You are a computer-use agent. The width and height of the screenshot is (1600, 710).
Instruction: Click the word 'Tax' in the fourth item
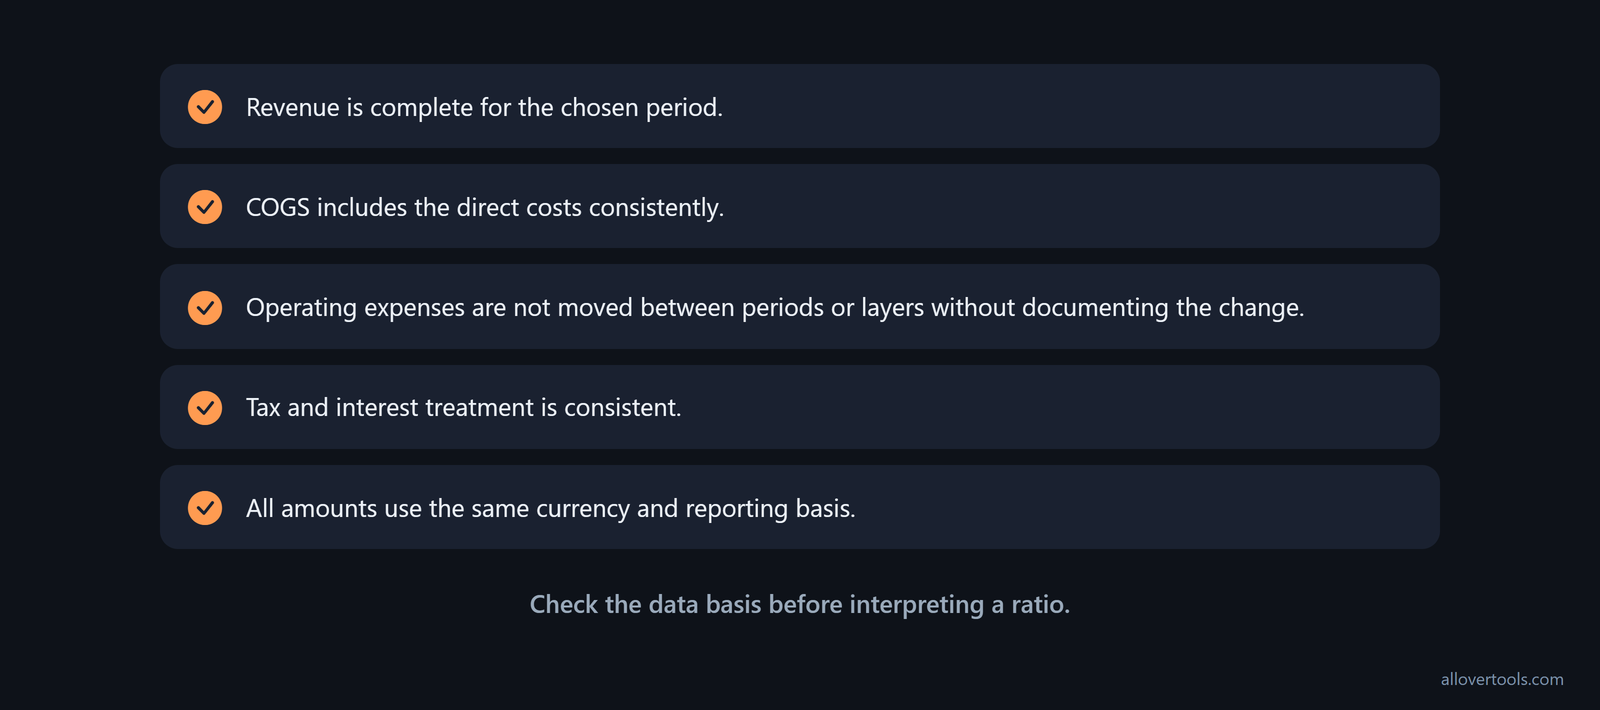point(263,407)
